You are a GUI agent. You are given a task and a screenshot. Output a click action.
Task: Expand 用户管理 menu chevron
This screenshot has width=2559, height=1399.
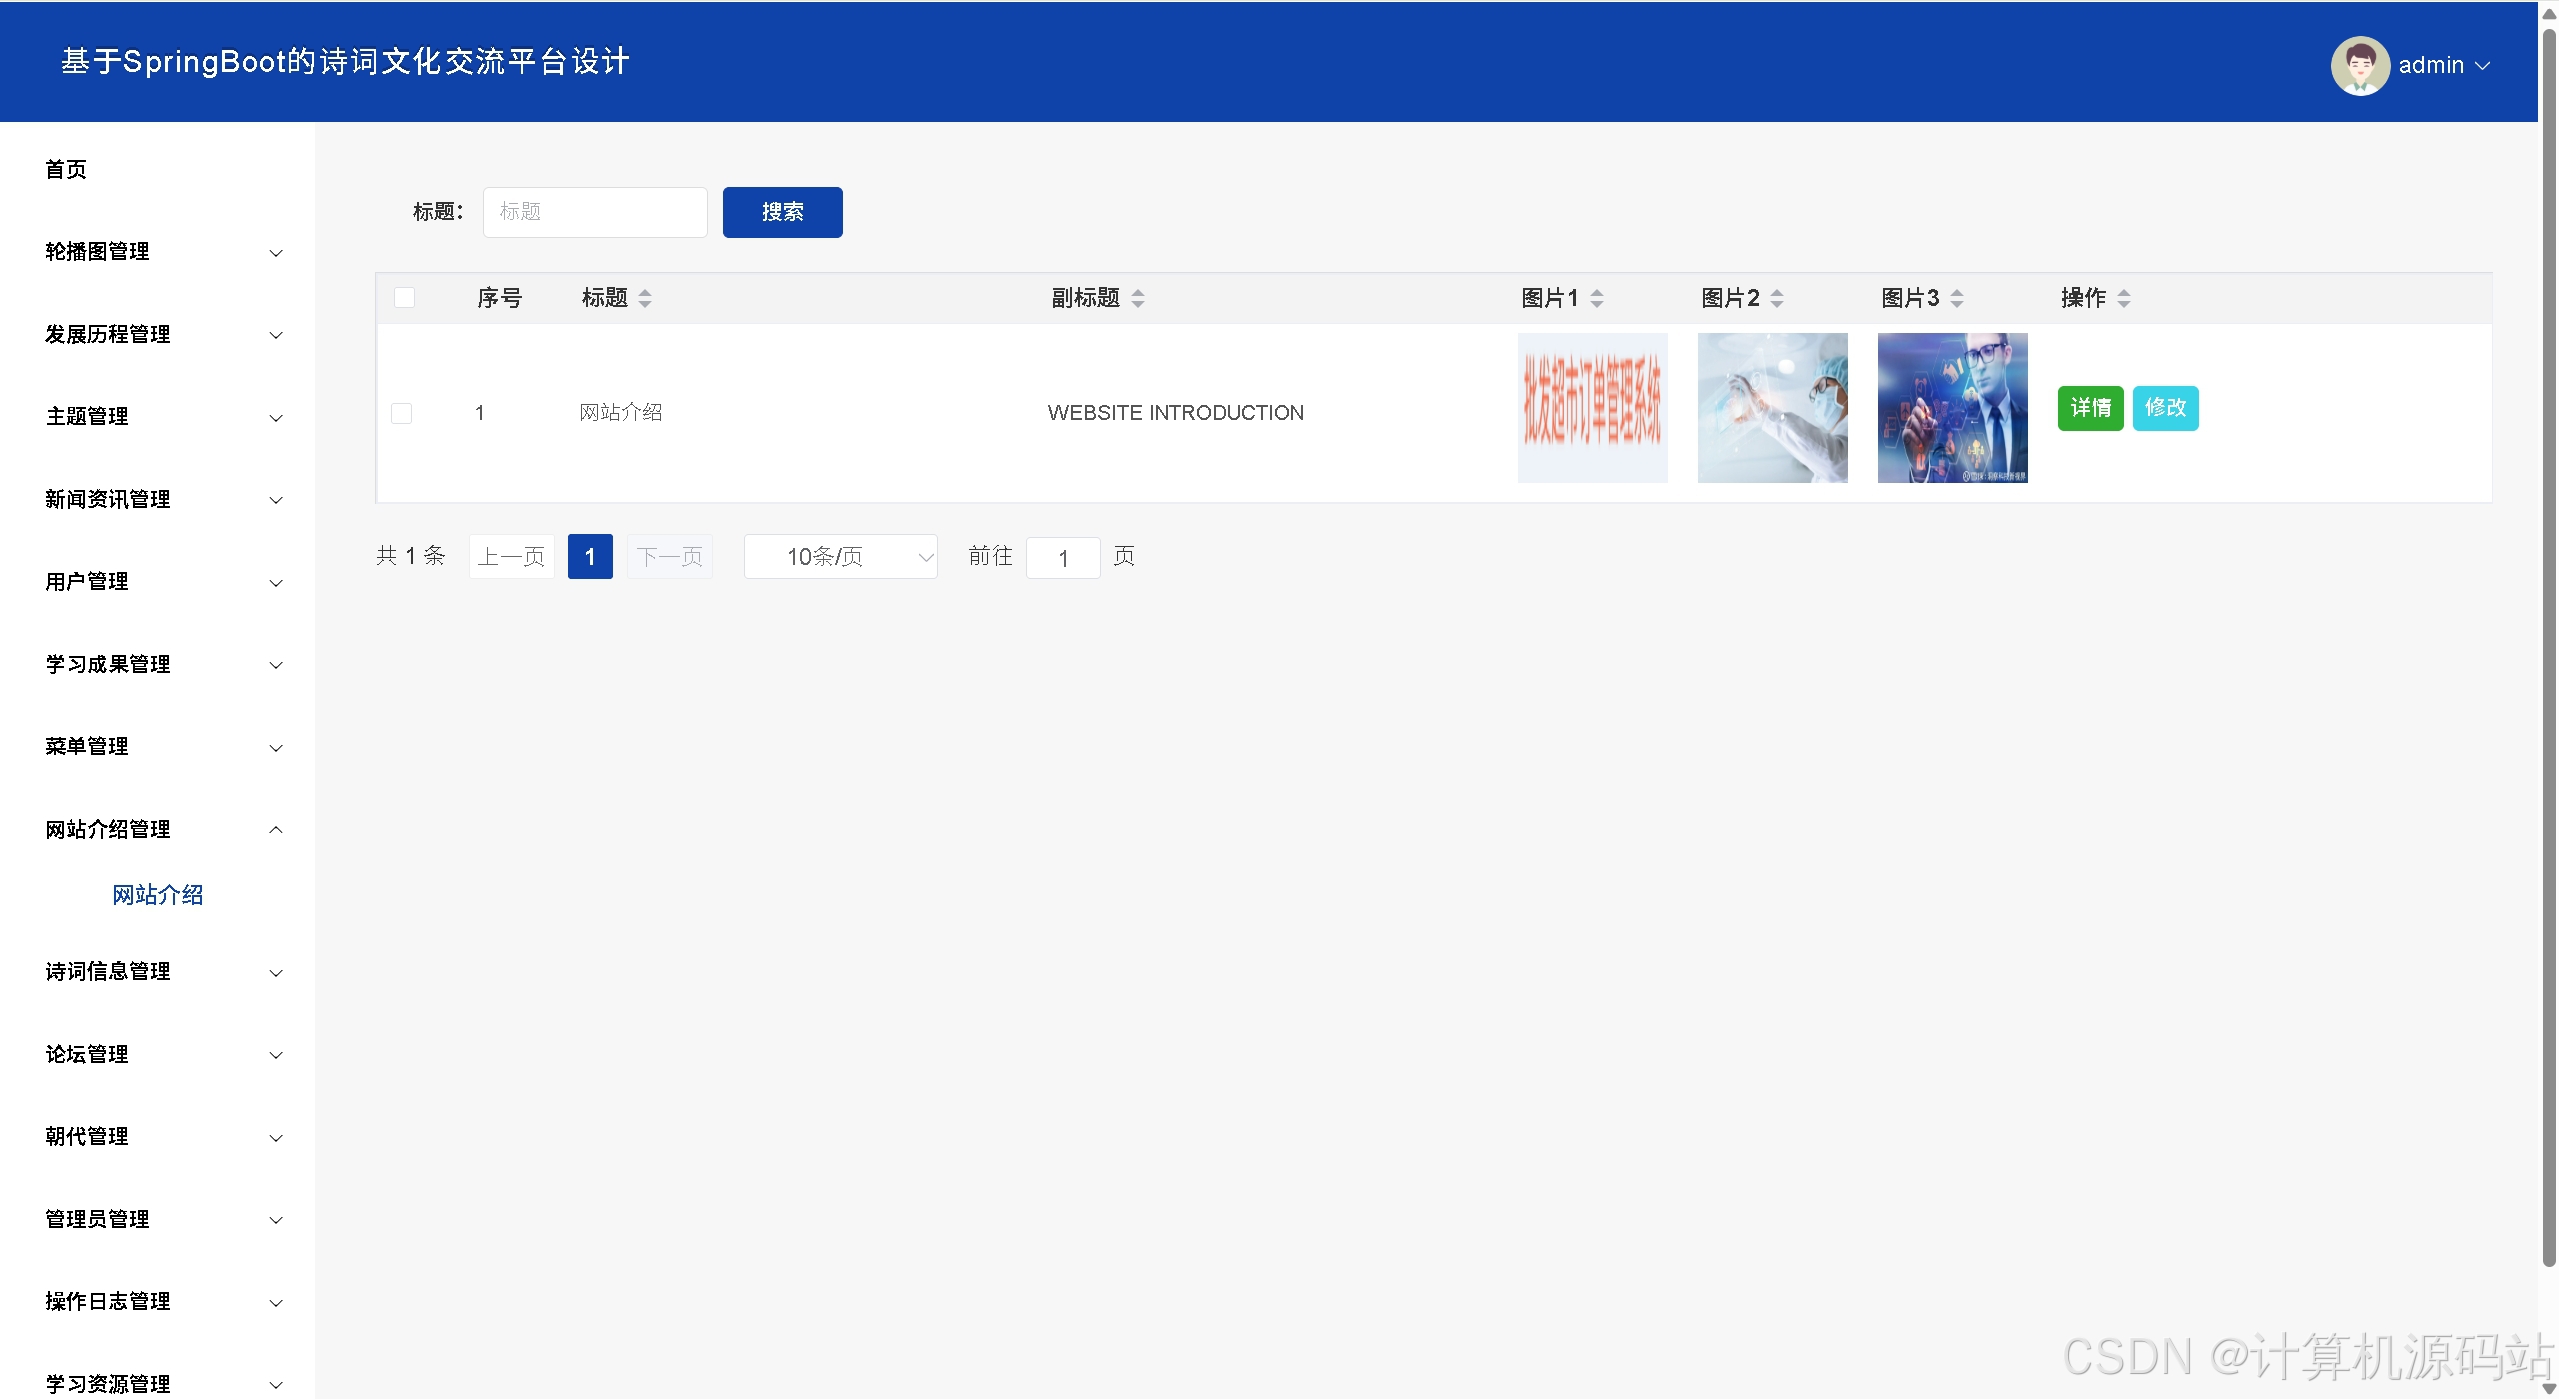tap(276, 583)
